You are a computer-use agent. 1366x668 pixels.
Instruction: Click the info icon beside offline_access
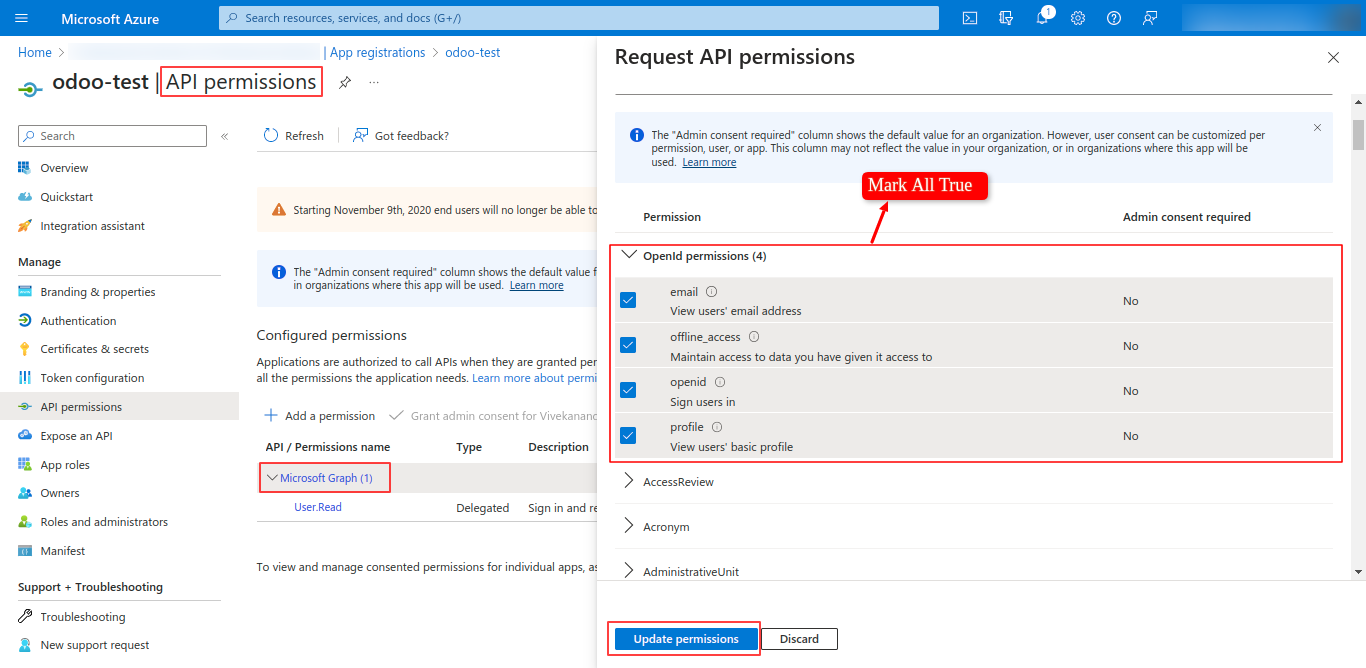click(754, 337)
